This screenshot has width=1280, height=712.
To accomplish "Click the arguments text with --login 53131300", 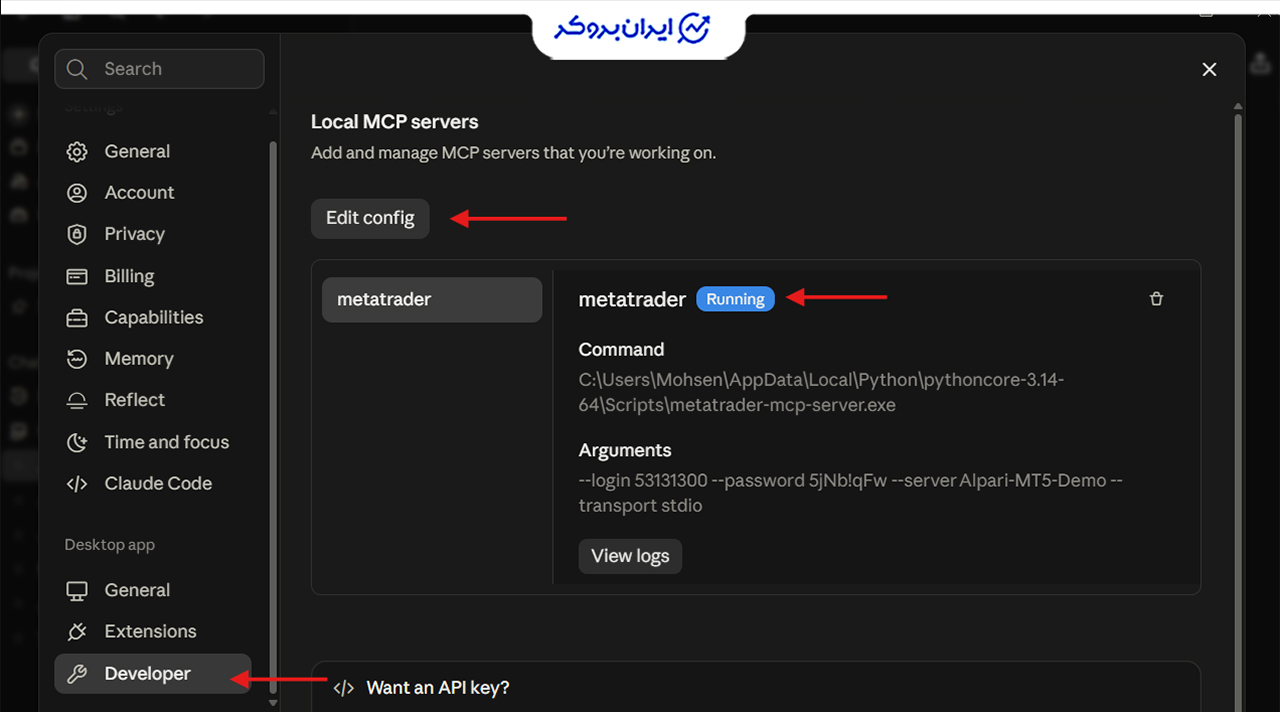I will (x=850, y=493).
